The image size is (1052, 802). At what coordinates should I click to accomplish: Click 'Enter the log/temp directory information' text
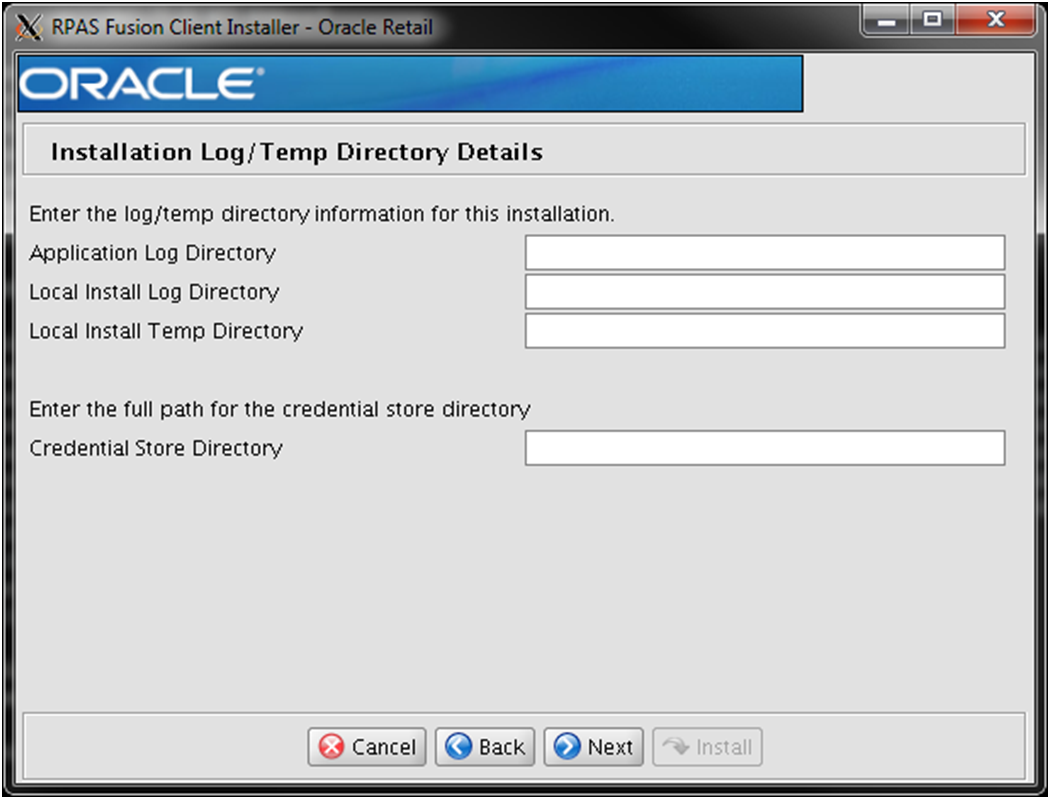(x=322, y=214)
